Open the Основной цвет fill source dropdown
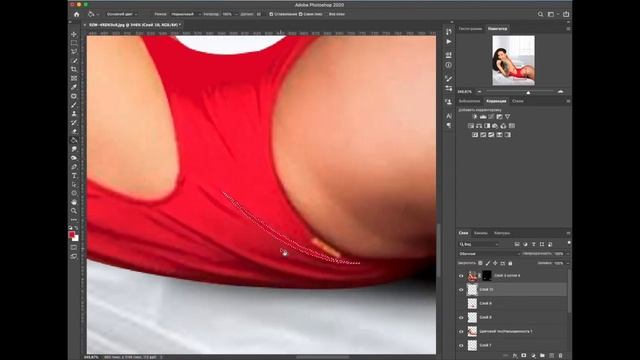The width and height of the screenshot is (640, 360). point(122,14)
